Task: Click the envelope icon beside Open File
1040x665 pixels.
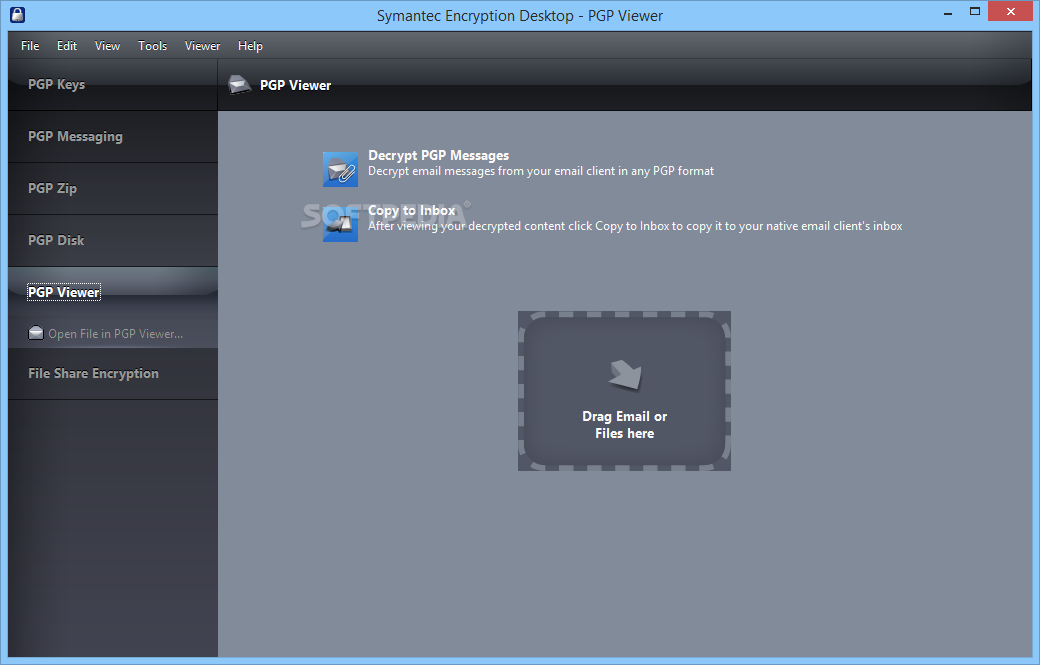Action: point(36,333)
